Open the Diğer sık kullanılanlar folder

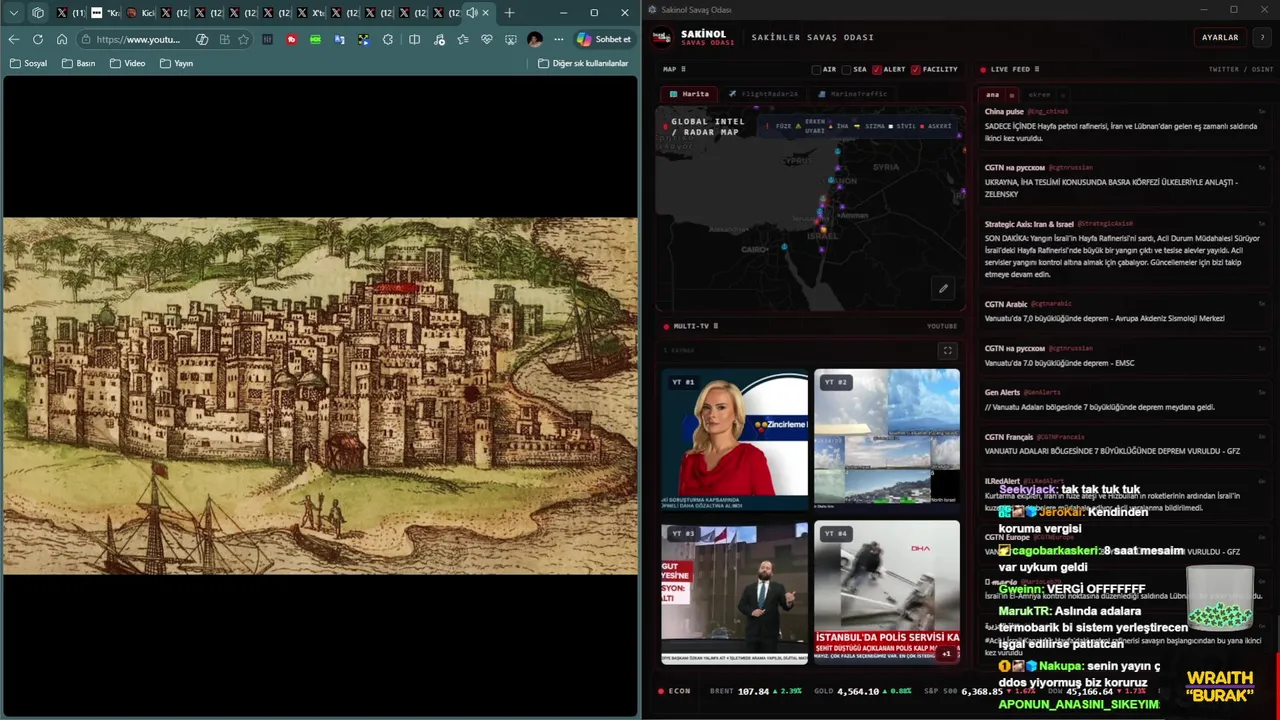583,63
